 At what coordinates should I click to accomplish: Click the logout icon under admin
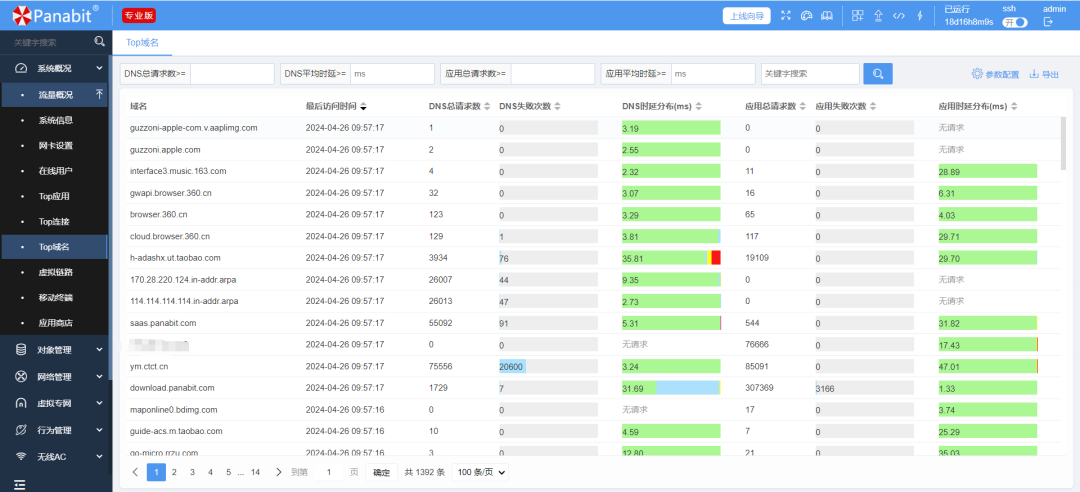point(1048,22)
